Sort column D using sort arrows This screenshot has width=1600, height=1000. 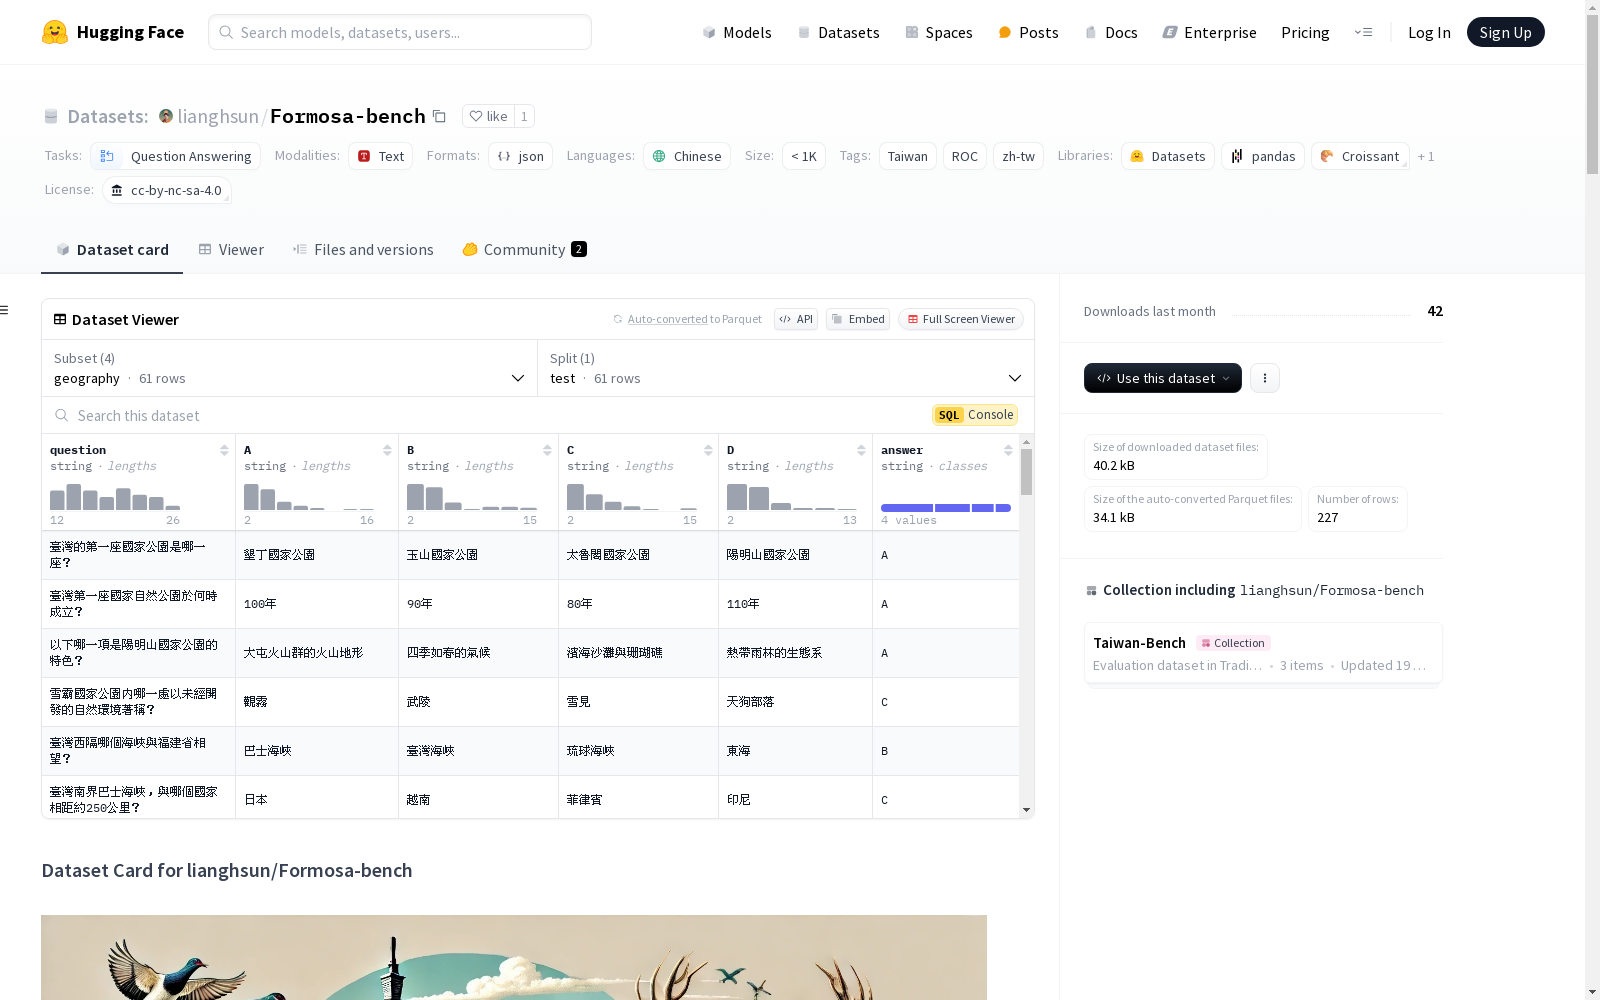pyautogui.click(x=861, y=450)
